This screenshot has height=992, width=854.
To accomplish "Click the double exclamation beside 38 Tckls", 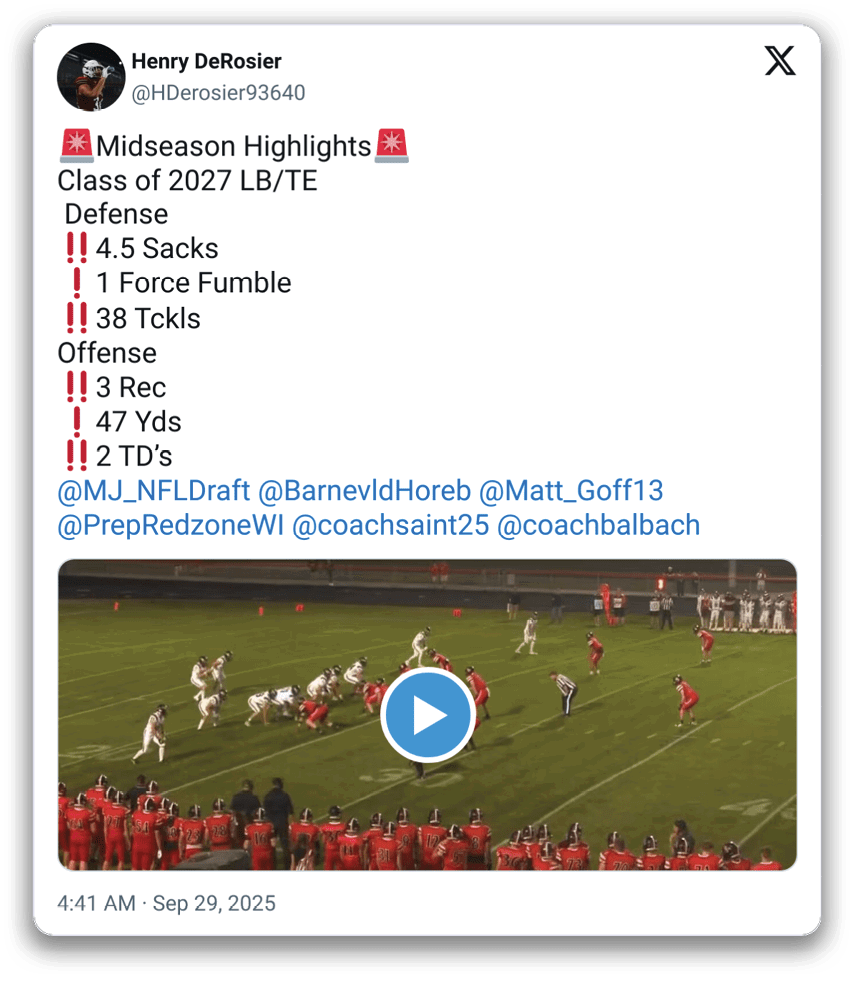I will coord(77,318).
